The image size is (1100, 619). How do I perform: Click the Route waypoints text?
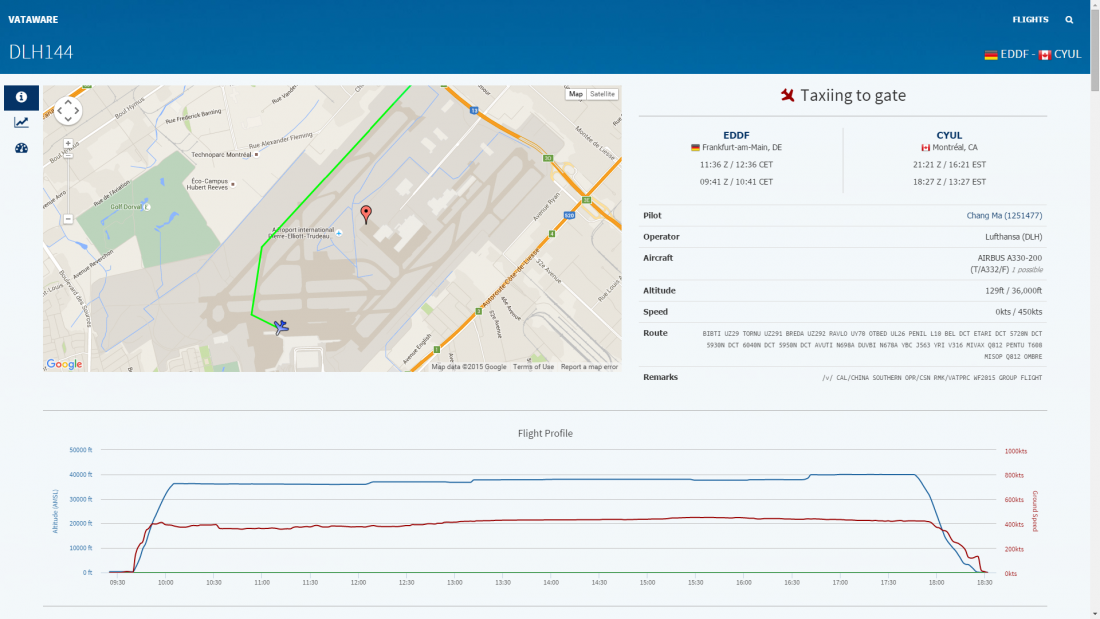click(872, 345)
